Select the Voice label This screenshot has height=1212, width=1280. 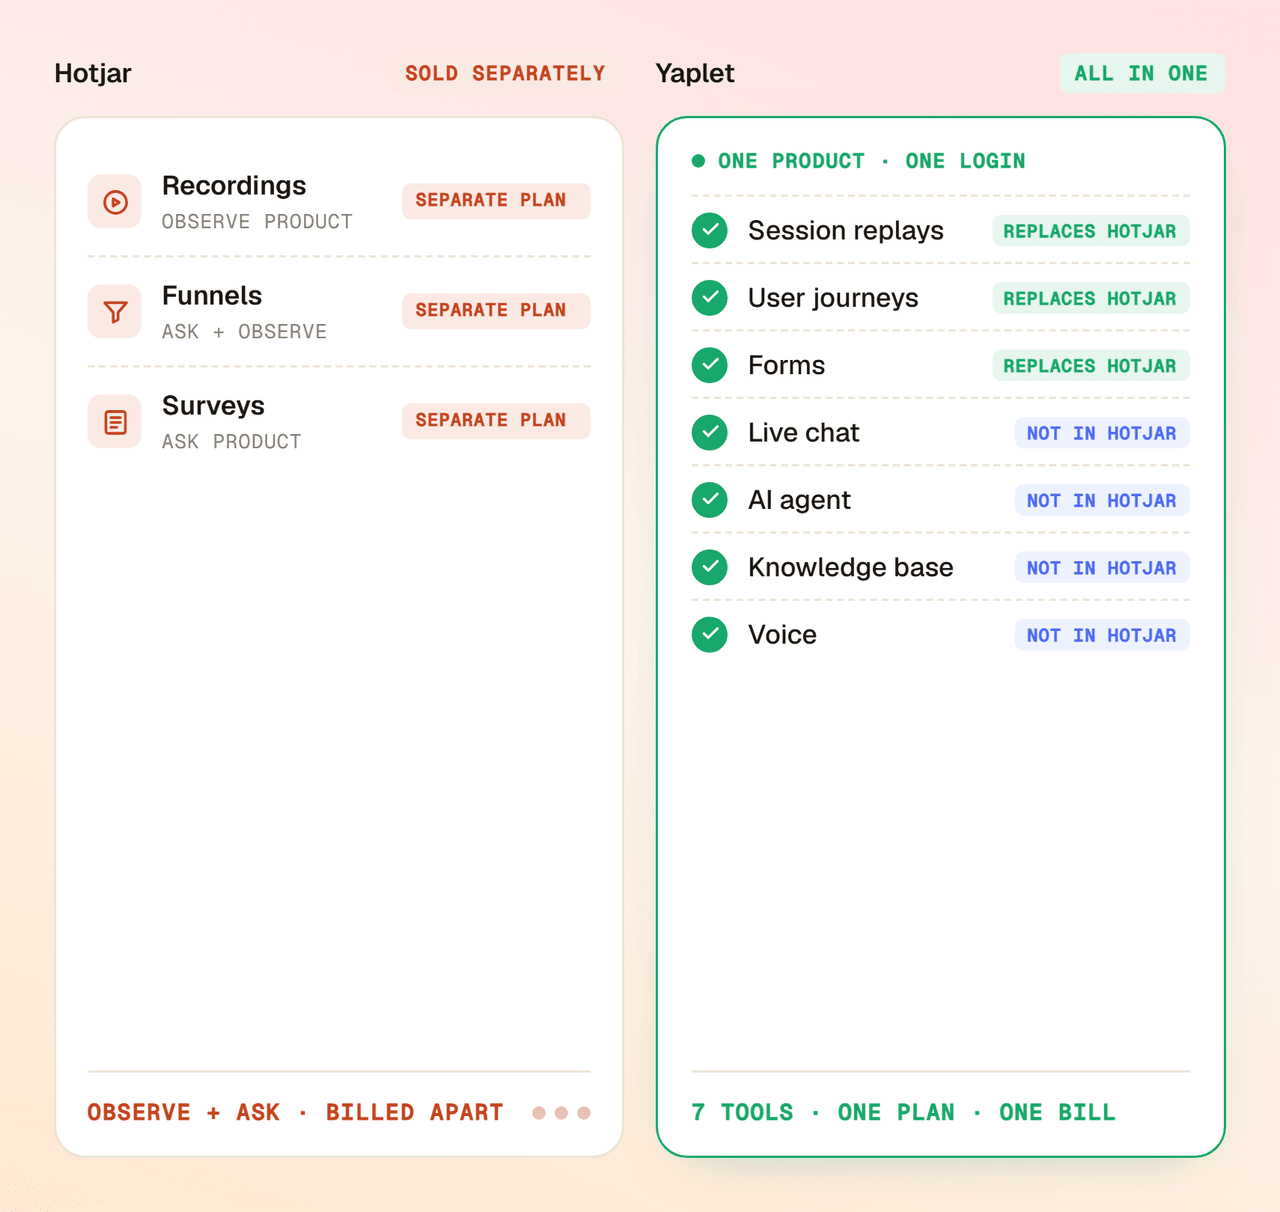click(x=782, y=635)
